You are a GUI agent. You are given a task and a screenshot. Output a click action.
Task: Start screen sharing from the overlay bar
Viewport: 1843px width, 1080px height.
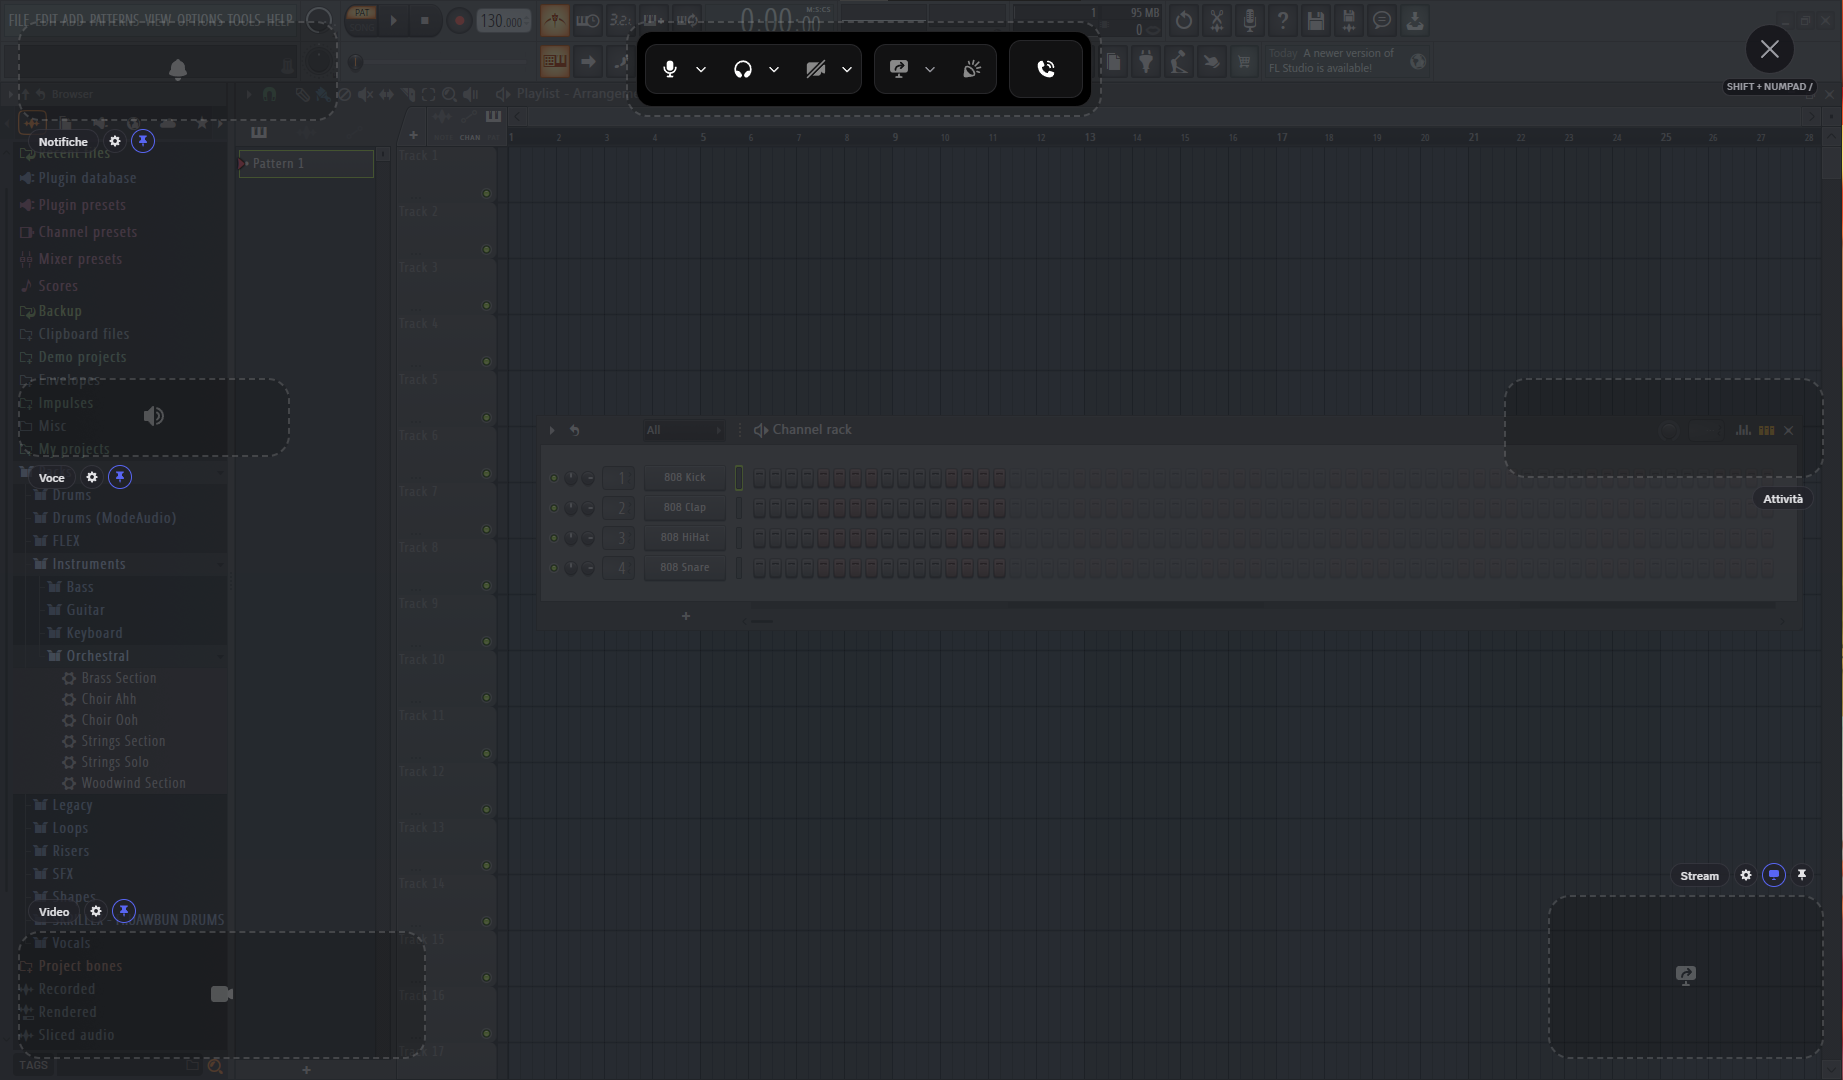(x=899, y=69)
